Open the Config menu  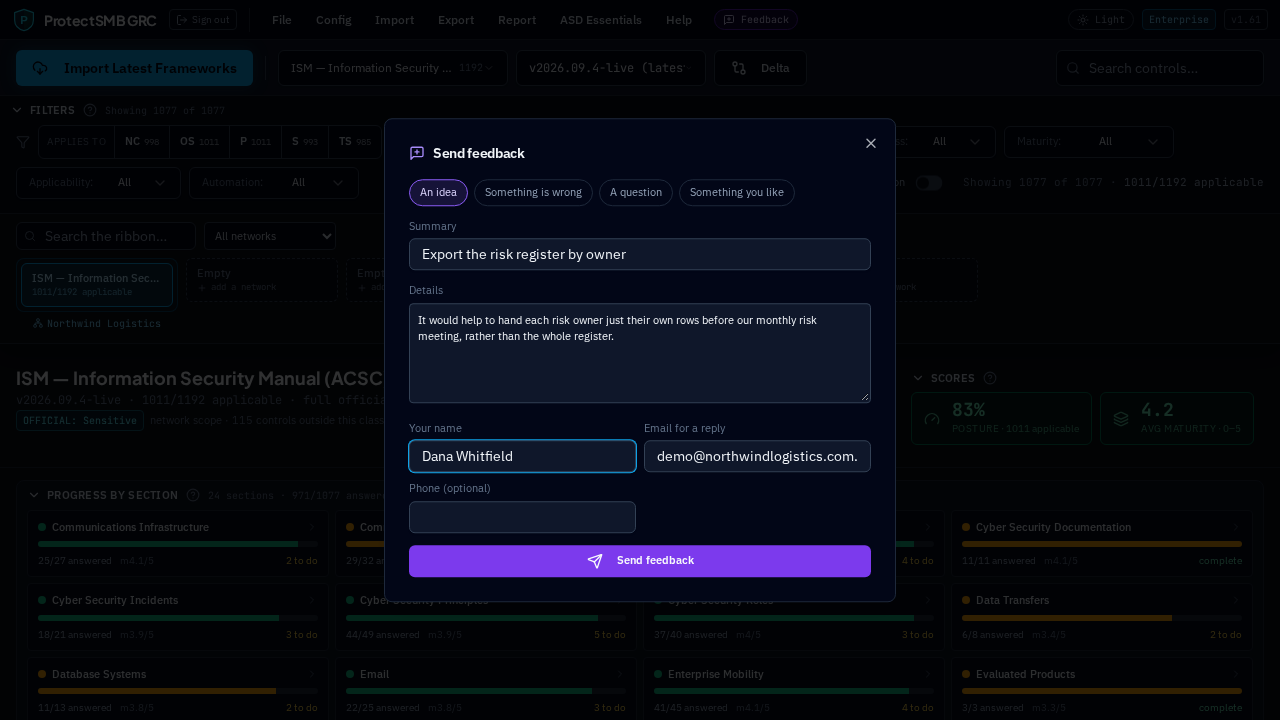point(333,20)
